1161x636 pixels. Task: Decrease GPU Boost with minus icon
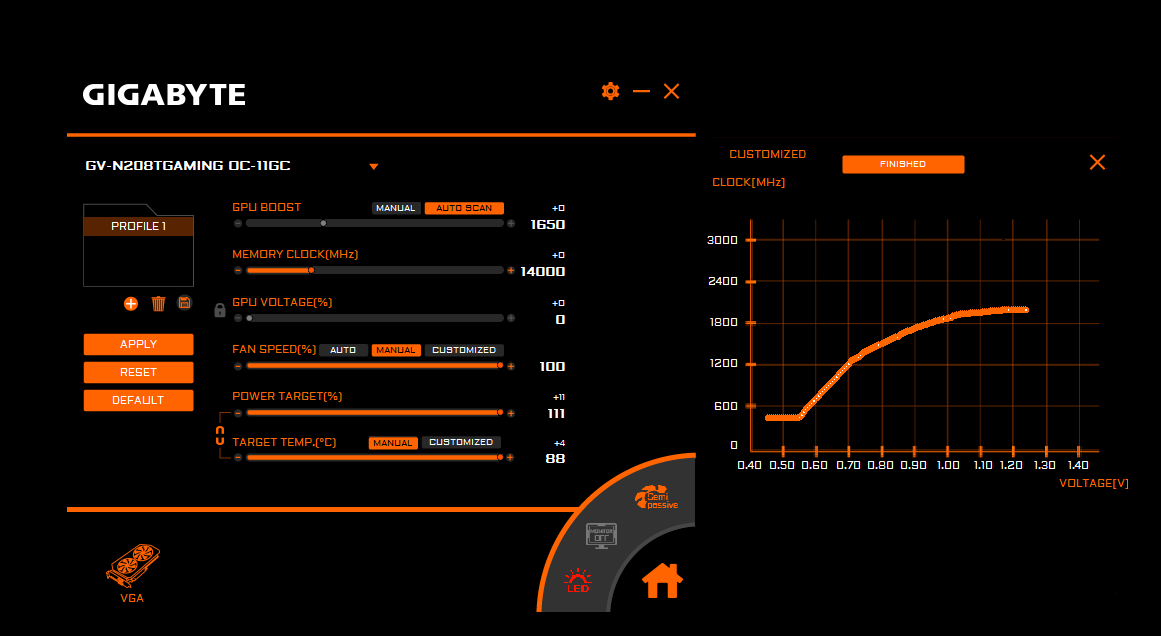coord(238,223)
